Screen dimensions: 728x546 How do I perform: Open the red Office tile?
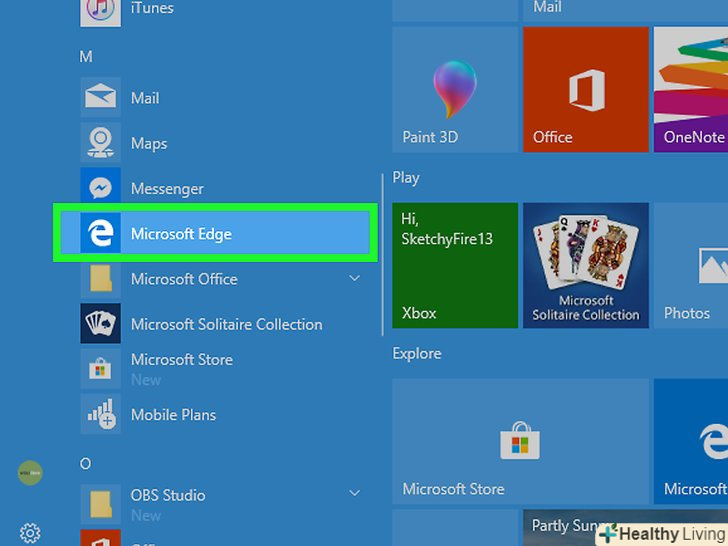pos(586,89)
